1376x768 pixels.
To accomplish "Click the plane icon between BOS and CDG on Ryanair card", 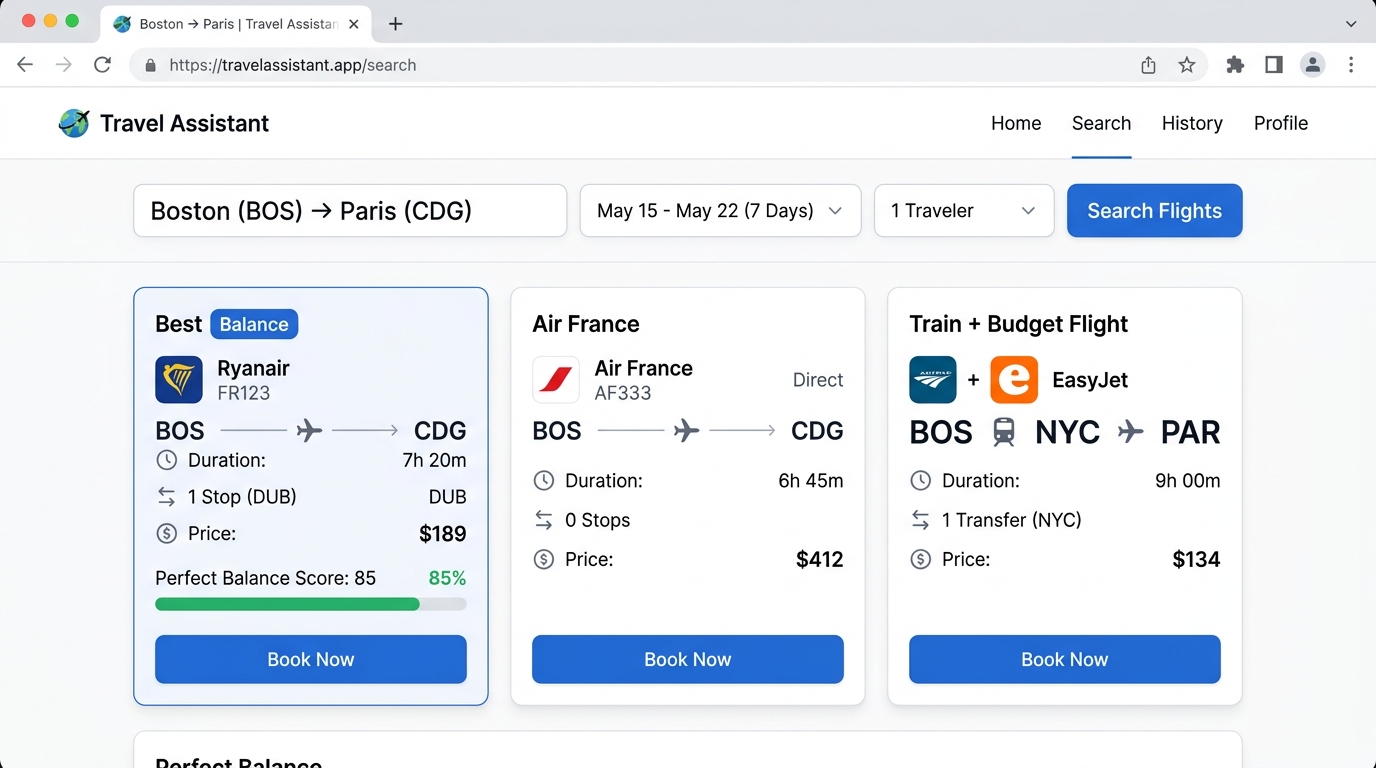I will (x=310, y=431).
